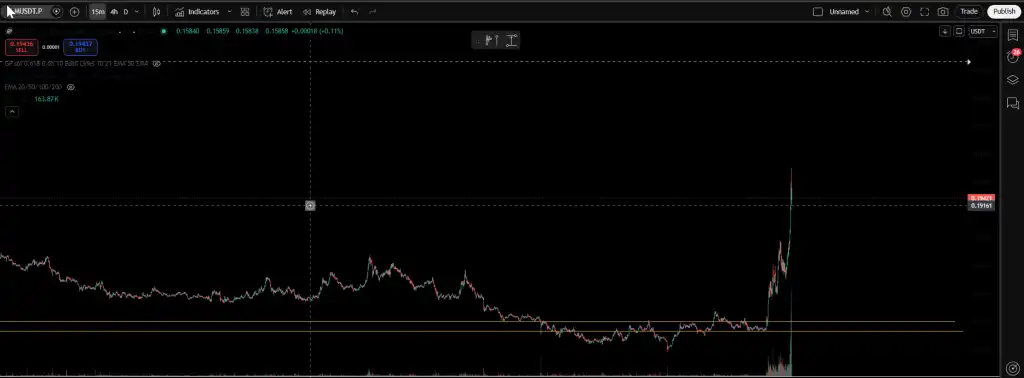Click the green 163.87K volume value
This screenshot has width=1024, height=378.
click(x=46, y=99)
